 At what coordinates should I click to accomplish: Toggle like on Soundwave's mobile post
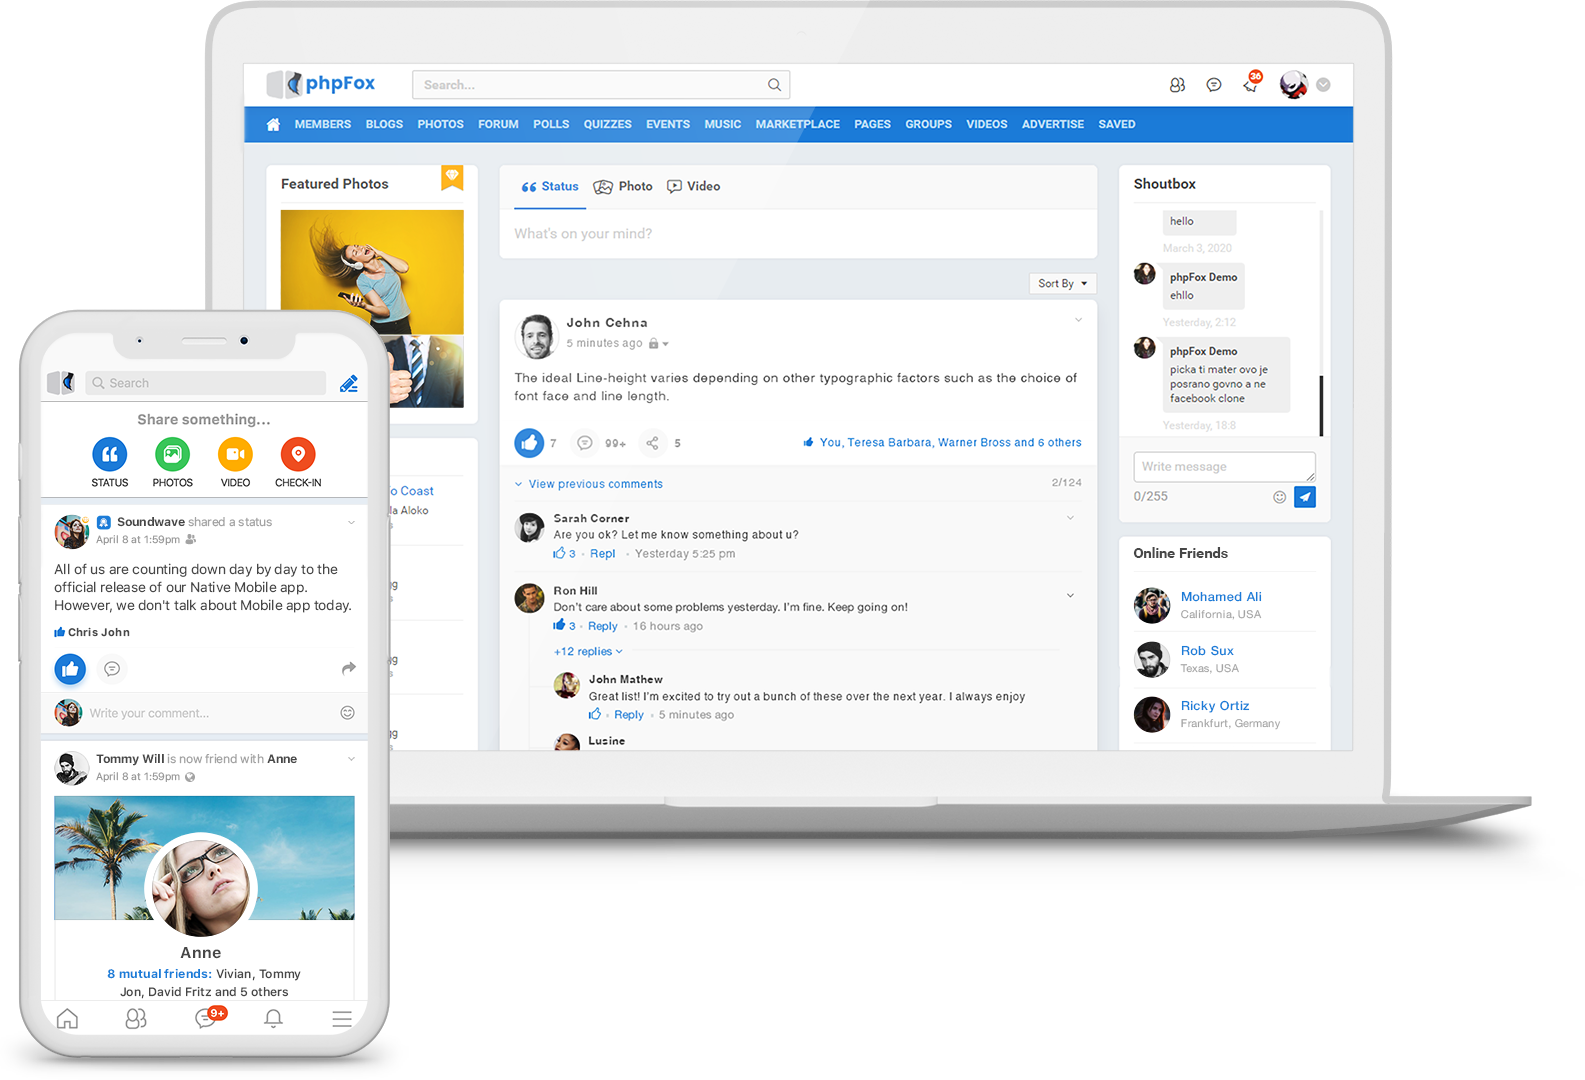click(x=70, y=669)
